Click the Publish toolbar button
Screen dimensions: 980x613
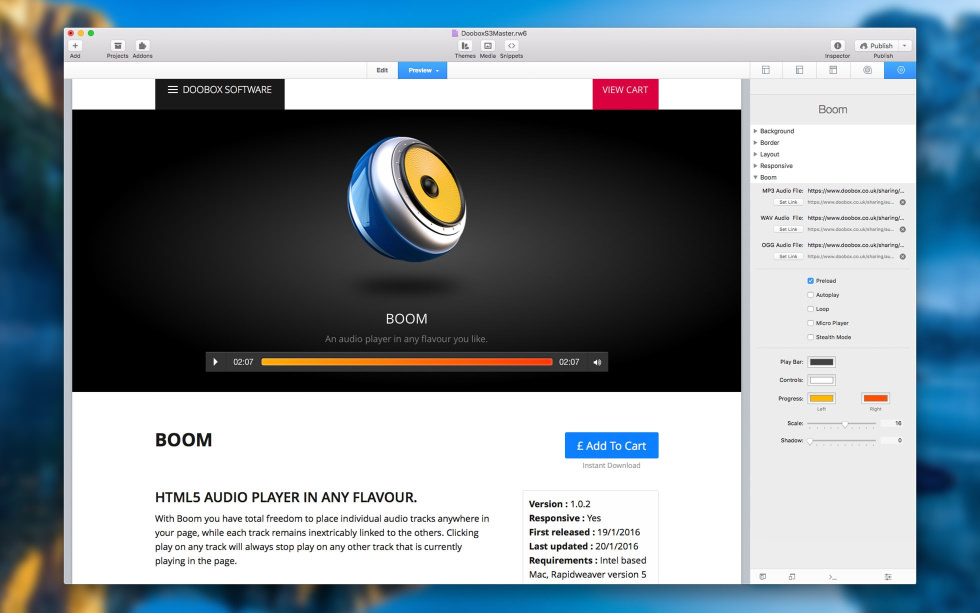pos(876,46)
